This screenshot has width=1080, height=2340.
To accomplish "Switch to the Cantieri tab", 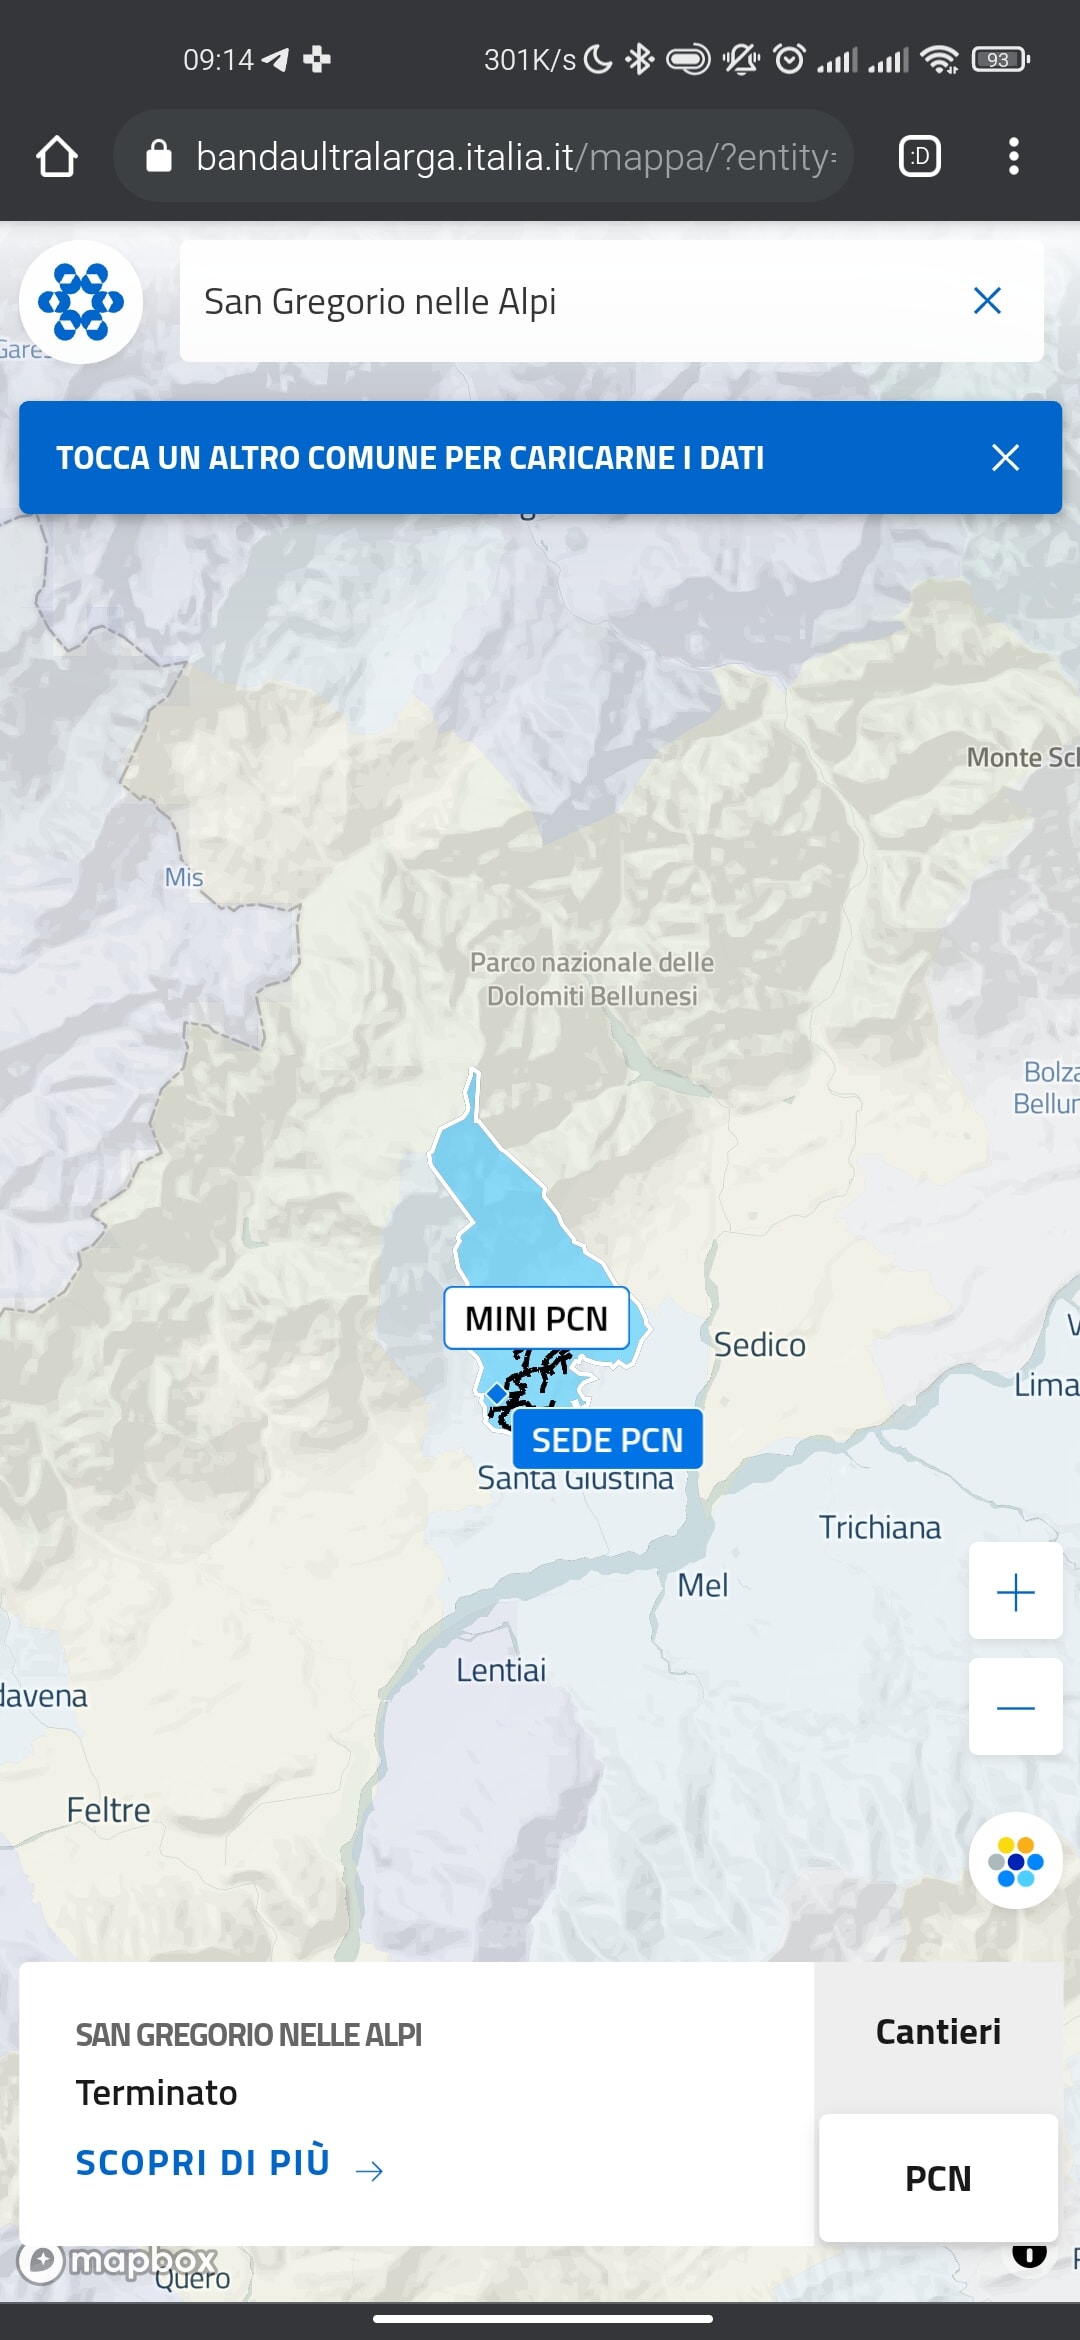I will (x=938, y=2032).
